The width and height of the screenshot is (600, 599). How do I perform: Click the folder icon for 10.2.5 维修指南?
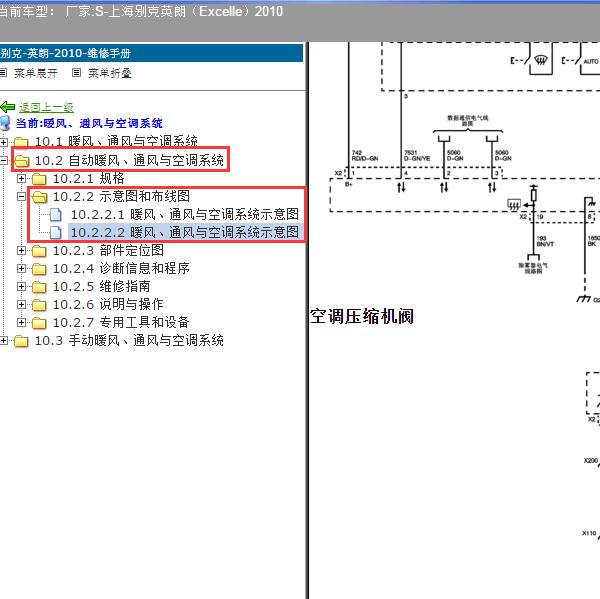click(x=39, y=287)
